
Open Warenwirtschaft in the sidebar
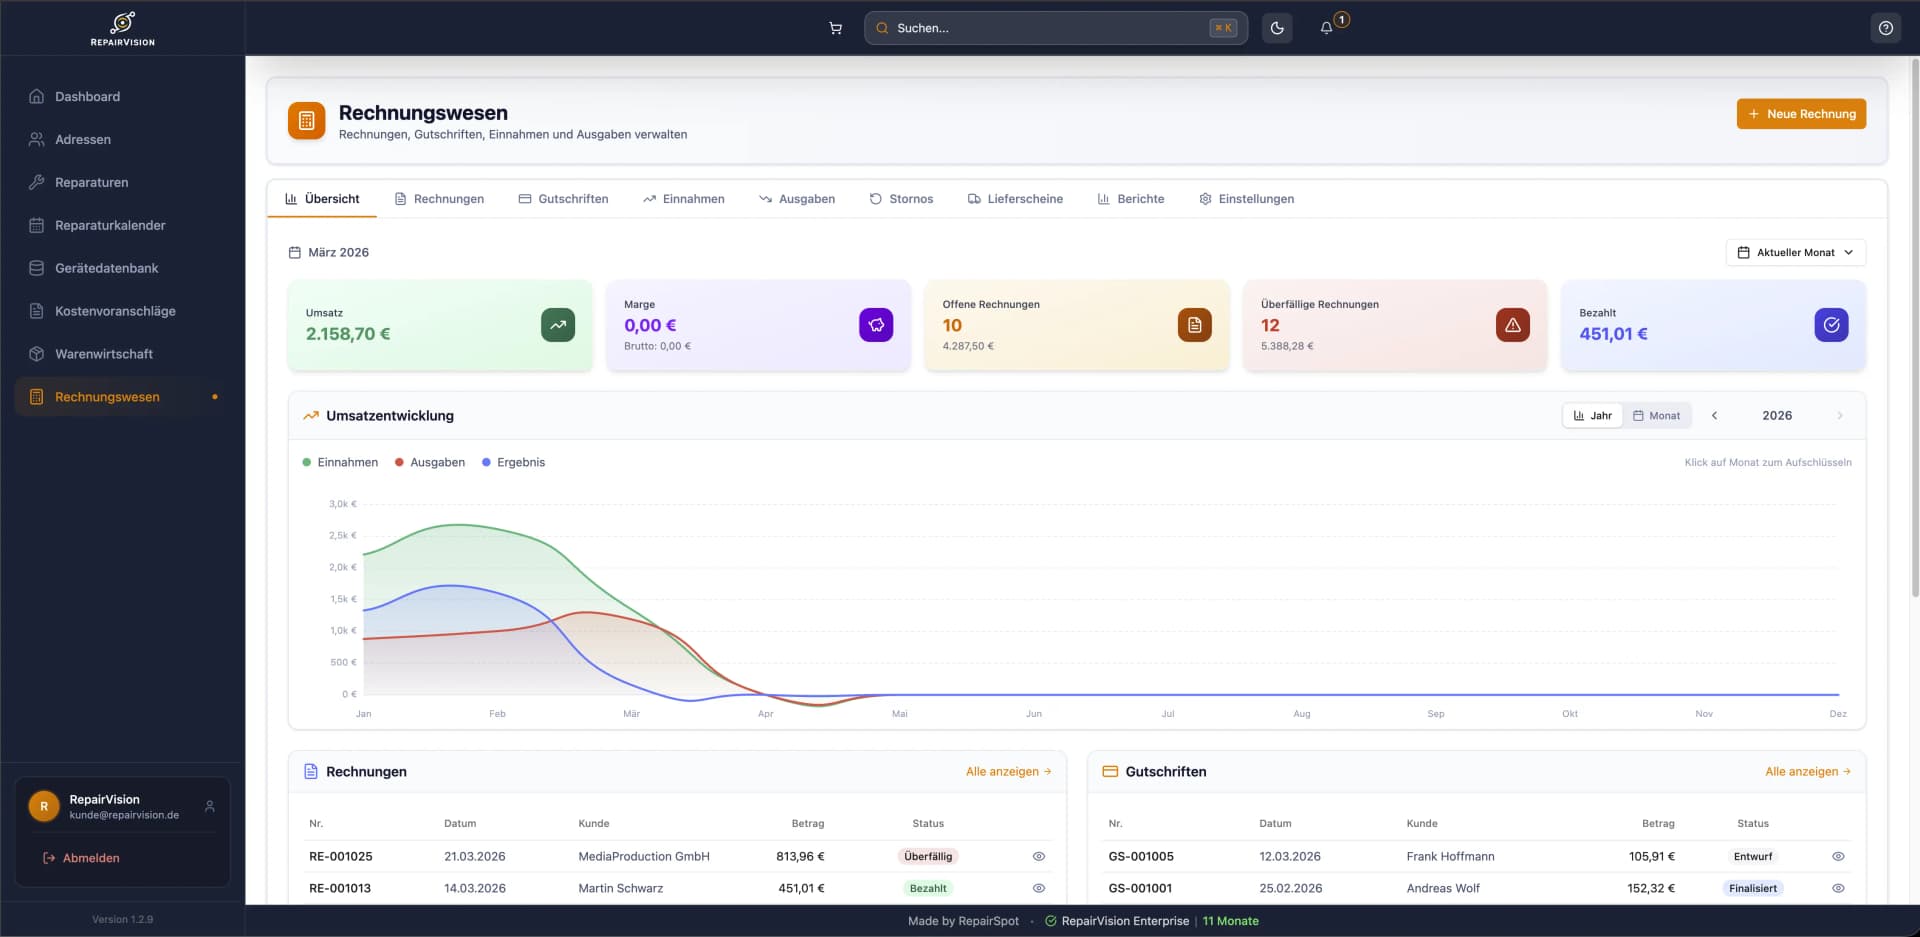(x=104, y=354)
